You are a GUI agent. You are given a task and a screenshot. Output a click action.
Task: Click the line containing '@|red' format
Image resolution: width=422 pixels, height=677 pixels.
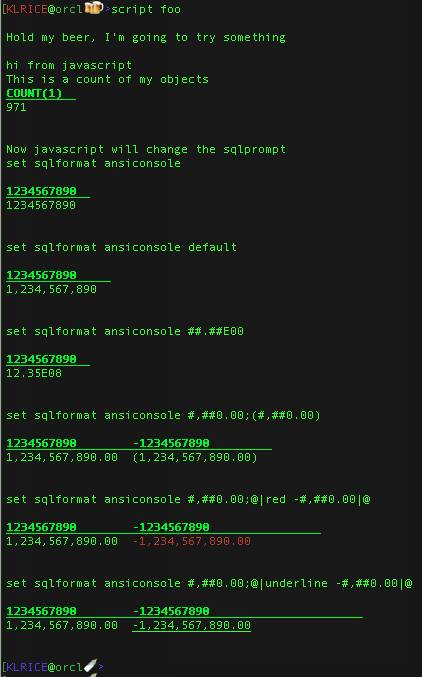[x=188, y=500]
